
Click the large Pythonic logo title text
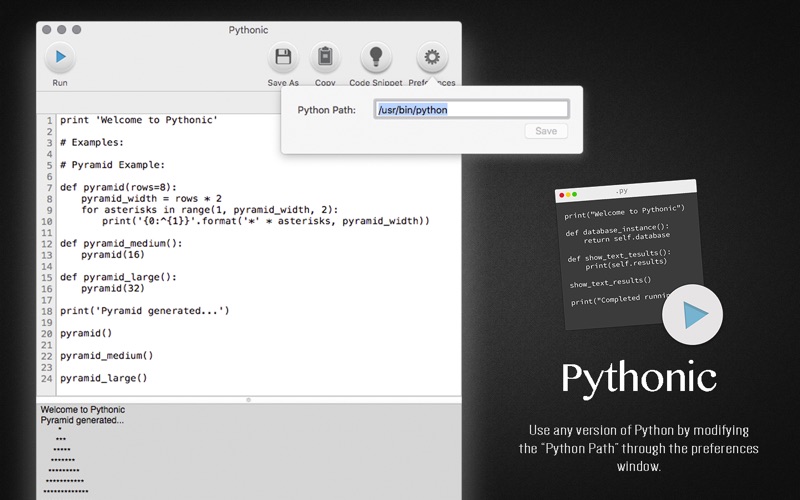point(639,379)
